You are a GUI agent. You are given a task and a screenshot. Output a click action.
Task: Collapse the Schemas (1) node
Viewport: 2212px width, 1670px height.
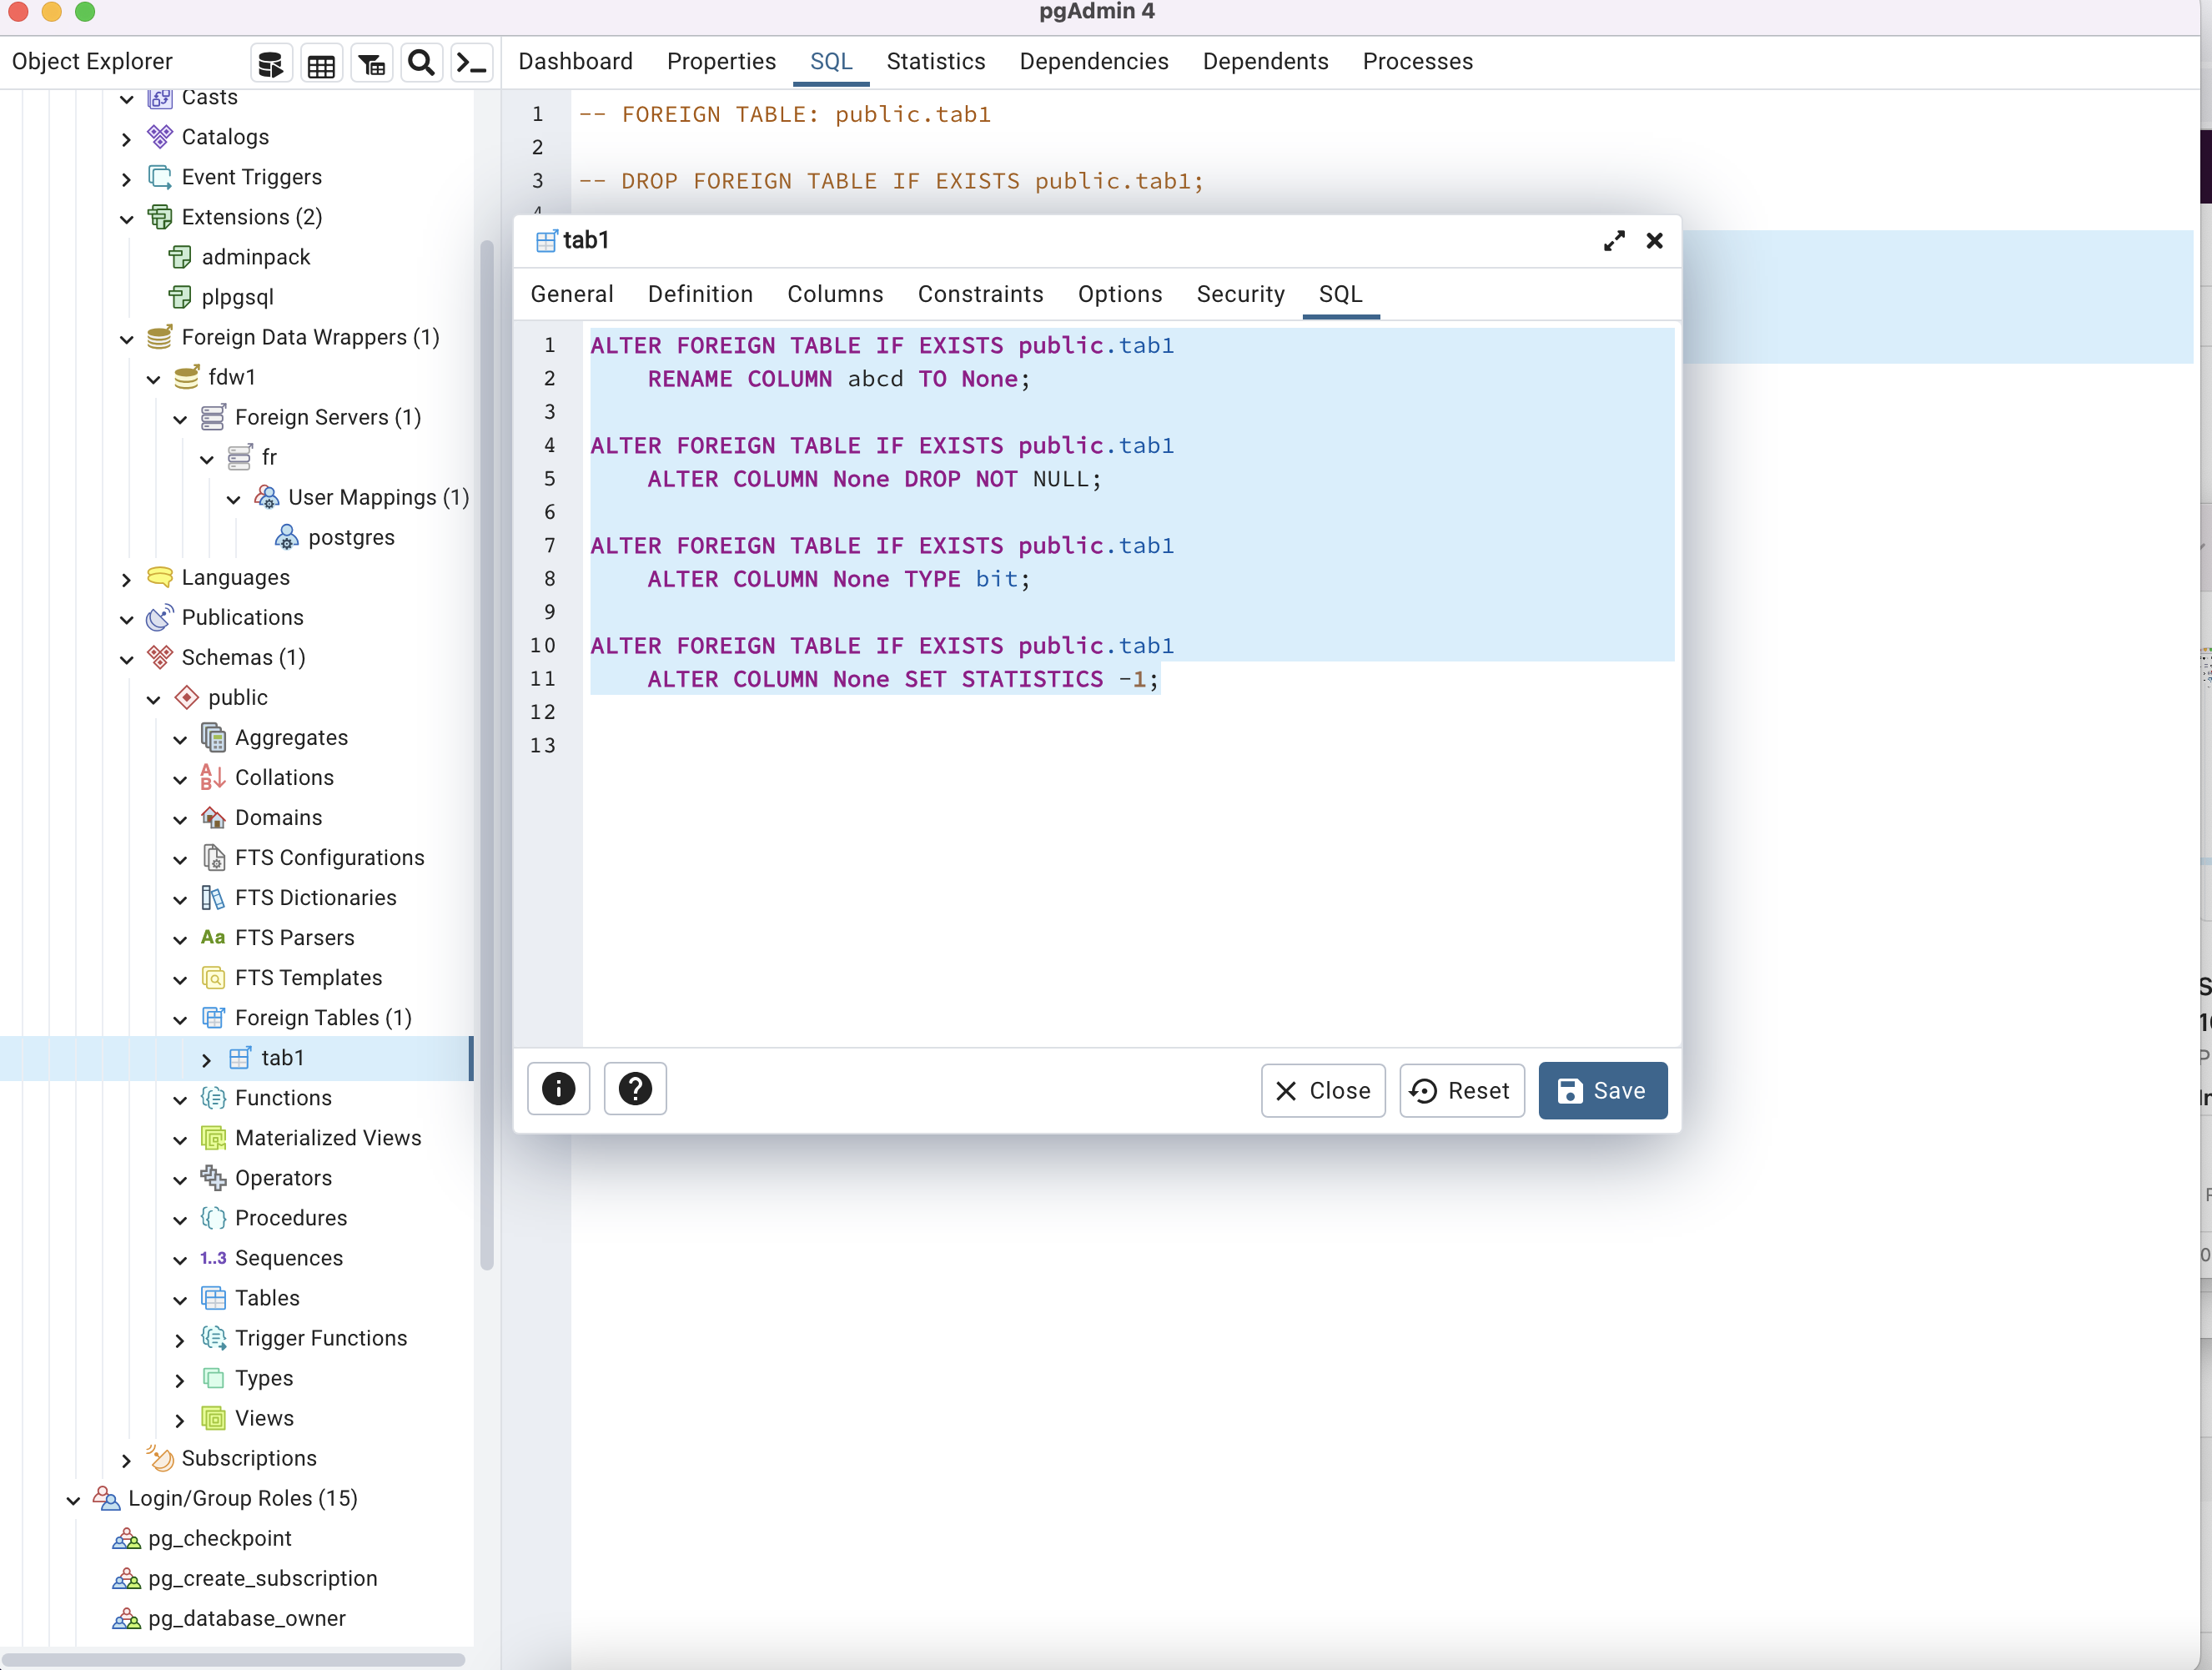(127, 659)
